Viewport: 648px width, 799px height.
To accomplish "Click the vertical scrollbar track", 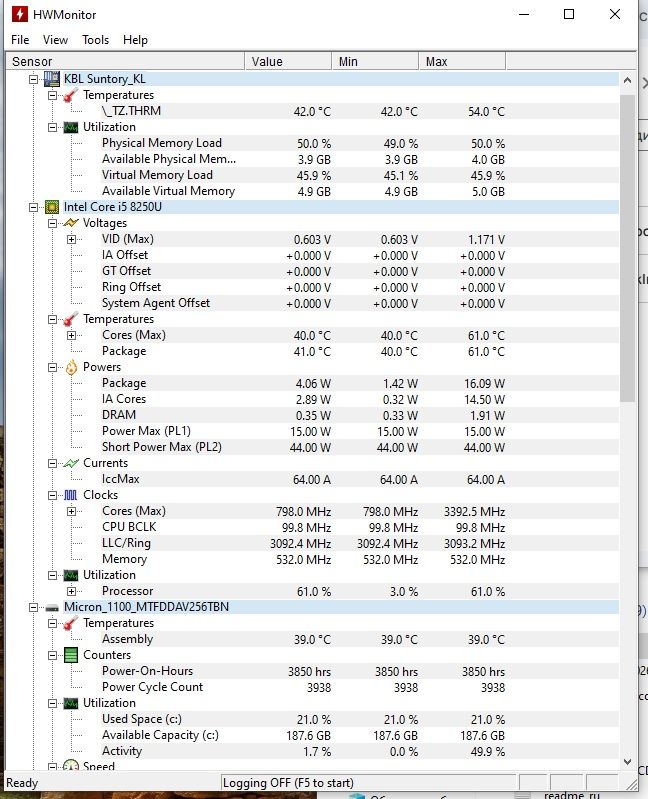I will (x=628, y=550).
